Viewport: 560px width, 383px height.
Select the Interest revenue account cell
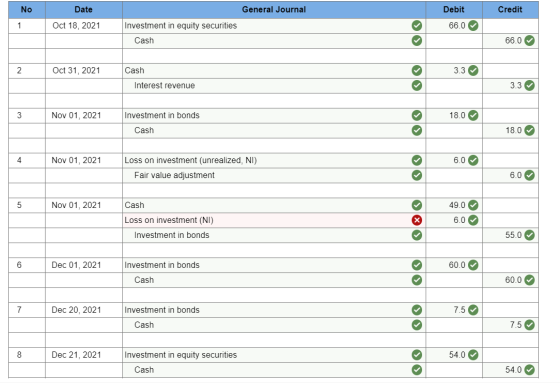[x=274, y=85]
